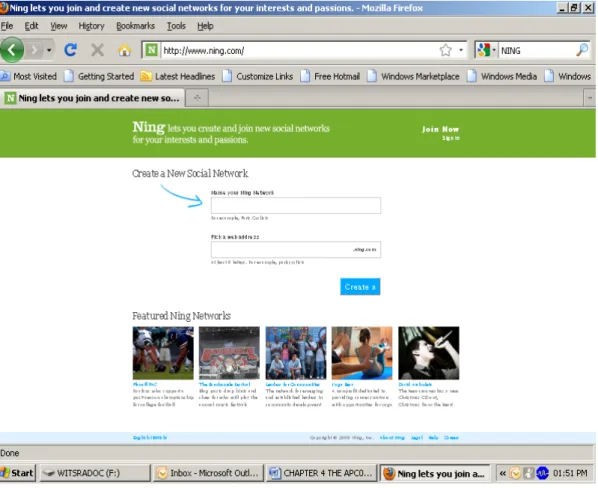Click the Pick a web address field
This screenshot has width=598, height=488.
point(296,249)
